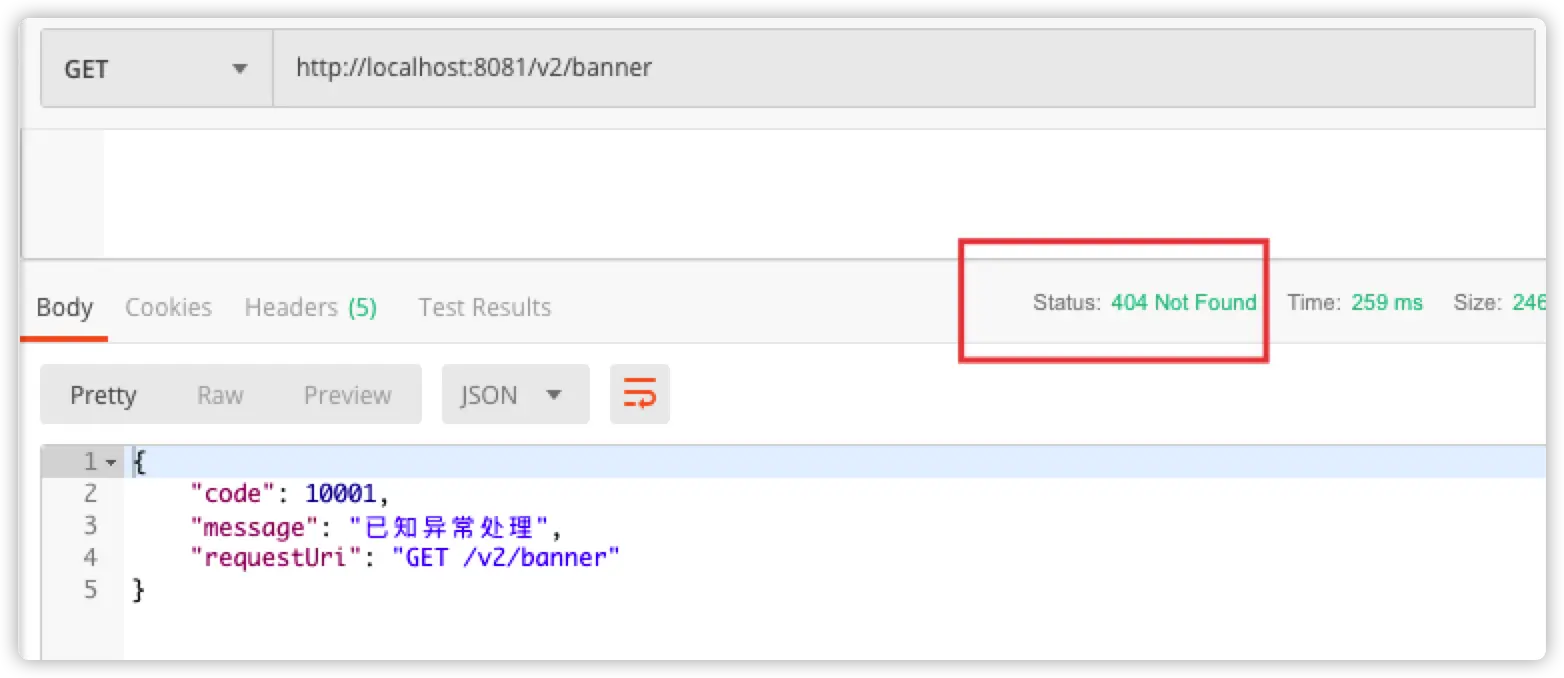
Task: Select the Raw view button
Action: 220,395
